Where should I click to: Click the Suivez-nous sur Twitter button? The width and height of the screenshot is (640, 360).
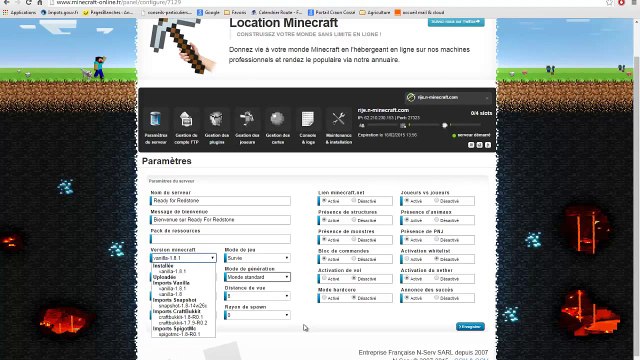click(x=456, y=22)
